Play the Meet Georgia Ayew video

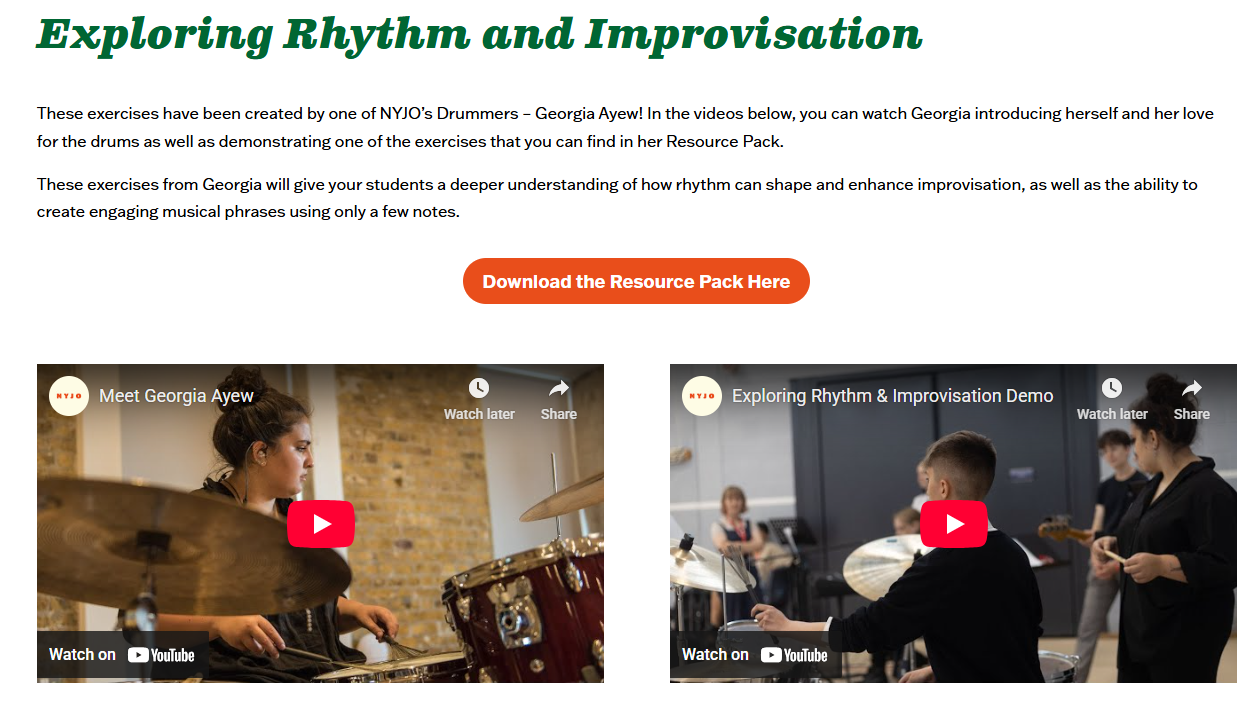point(321,524)
